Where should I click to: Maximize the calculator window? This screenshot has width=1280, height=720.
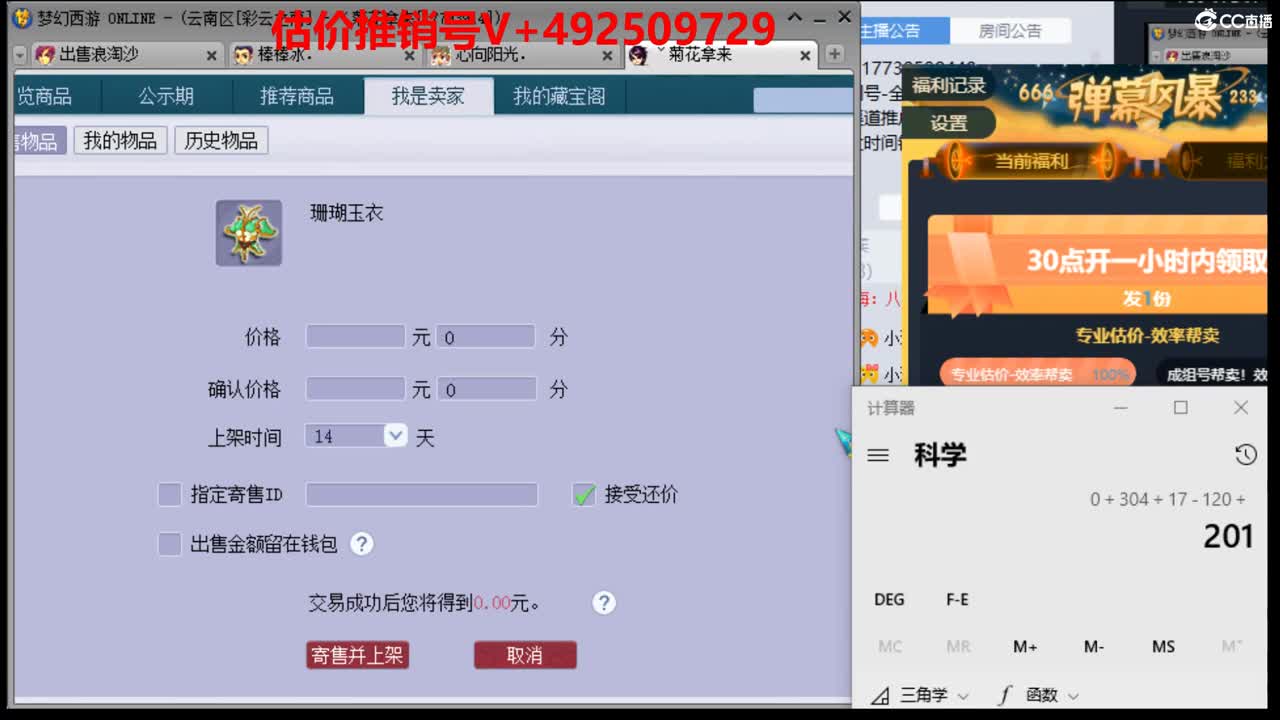point(1181,408)
